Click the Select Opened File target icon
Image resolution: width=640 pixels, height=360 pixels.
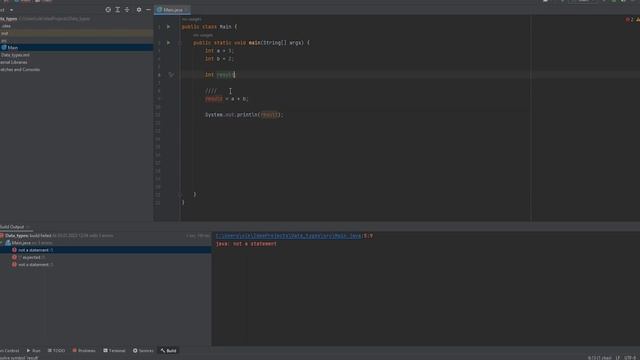pyautogui.click(x=108, y=9)
